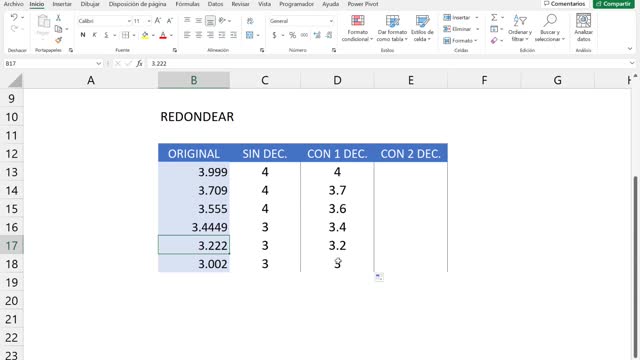Open the Disposición de página tab

138,4
